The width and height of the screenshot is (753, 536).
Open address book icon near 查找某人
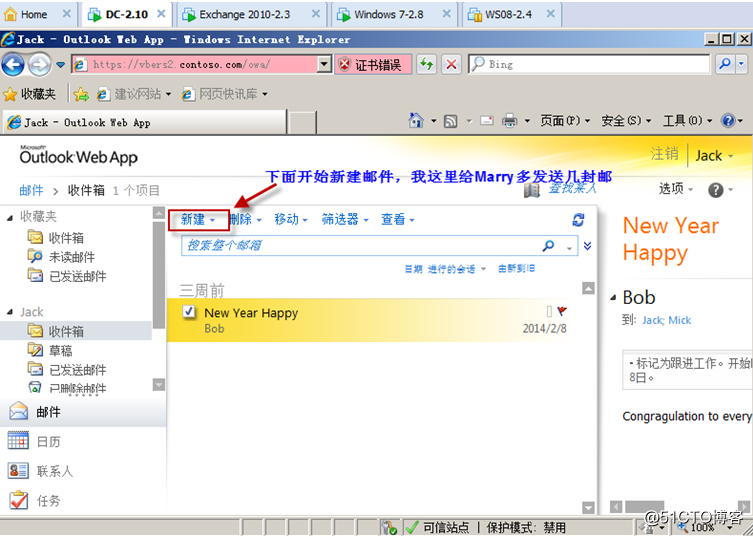click(x=532, y=190)
